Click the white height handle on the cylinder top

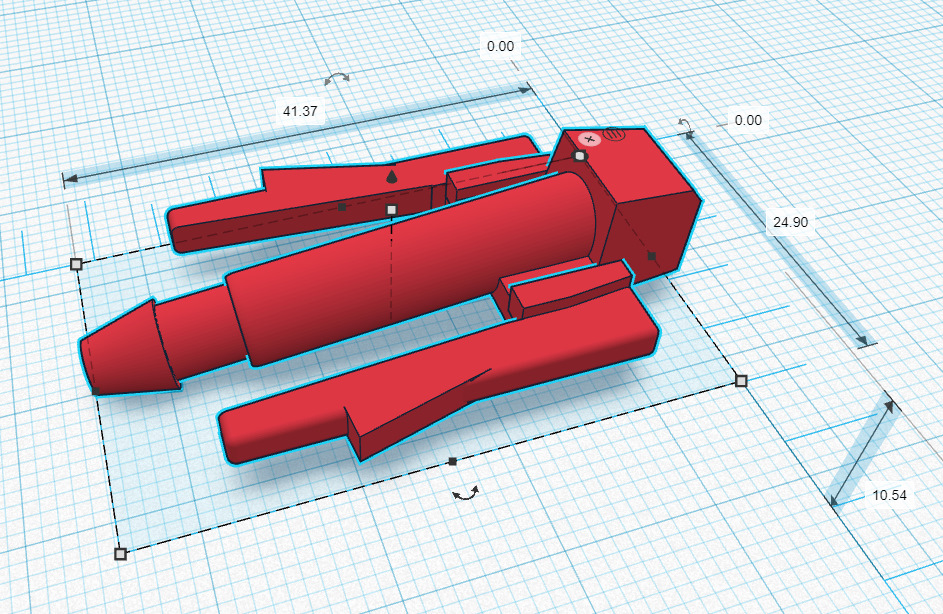[392, 210]
